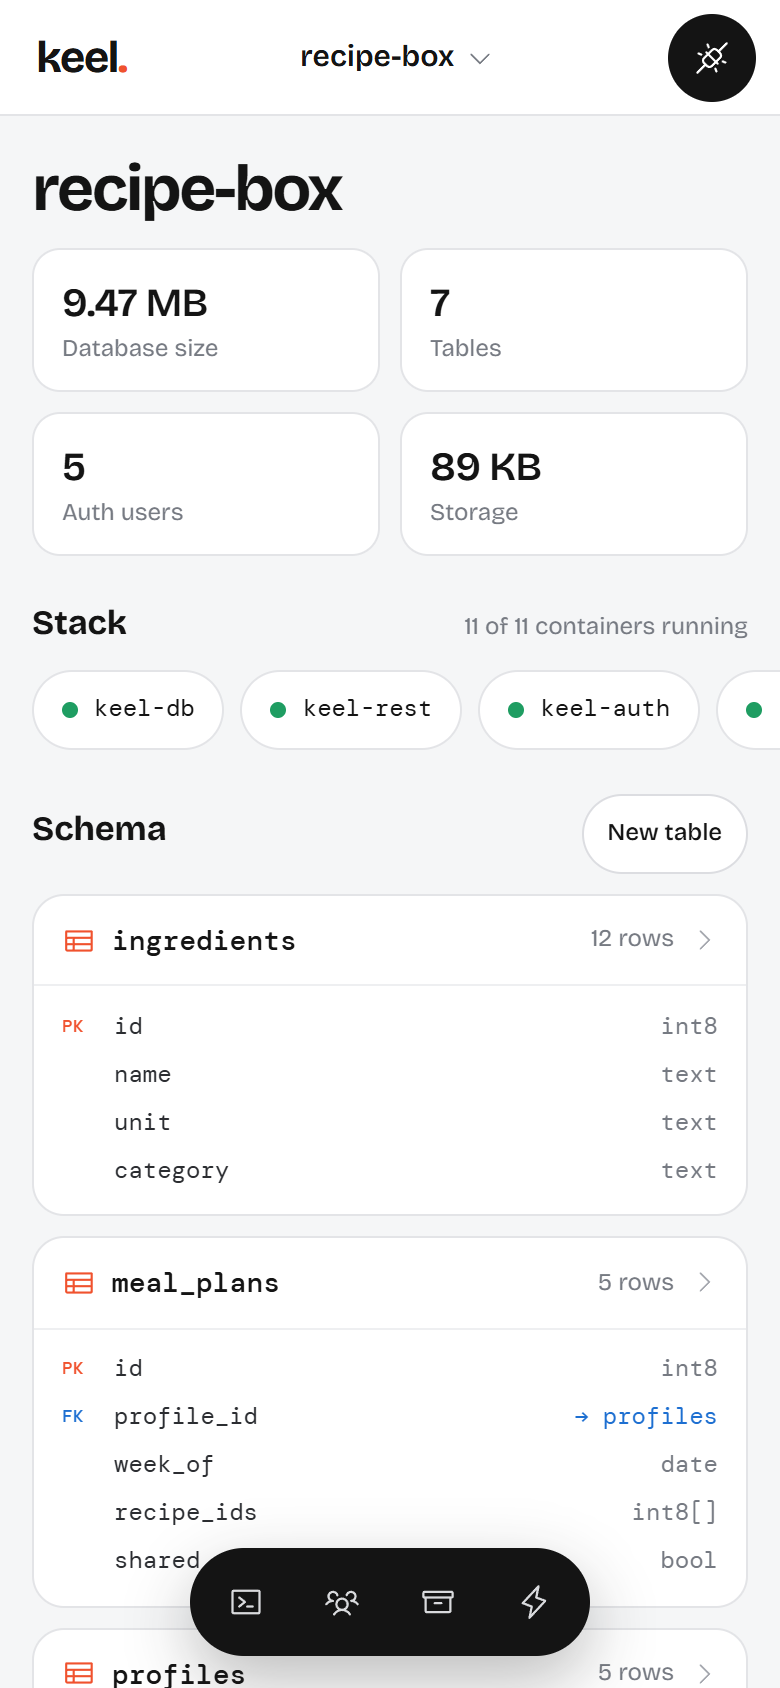Select the 'week_of' column row

[390, 1465]
